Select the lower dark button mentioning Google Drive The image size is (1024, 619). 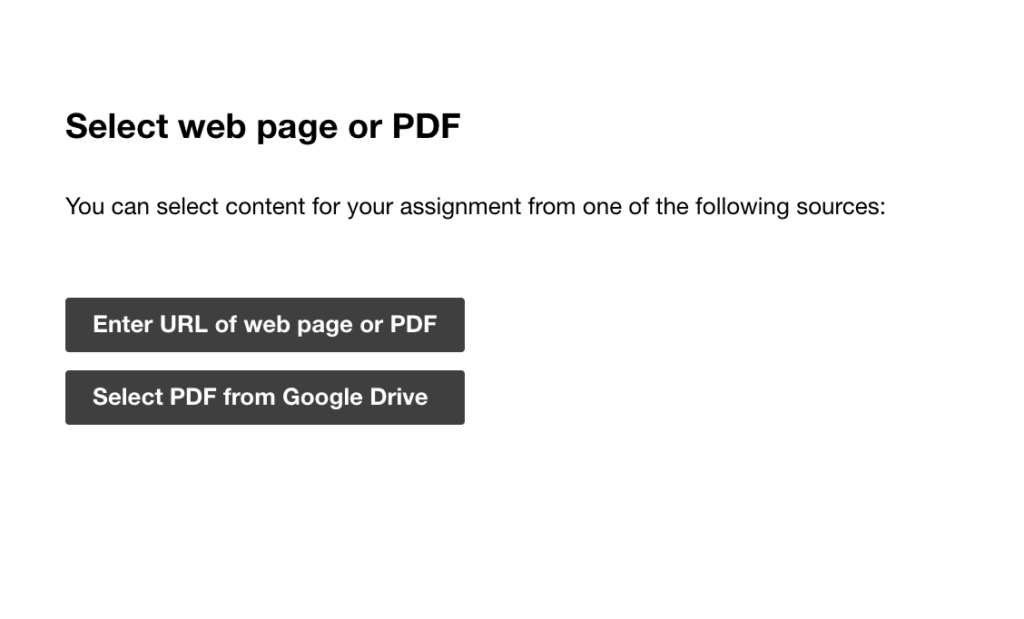tap(264, 397)
